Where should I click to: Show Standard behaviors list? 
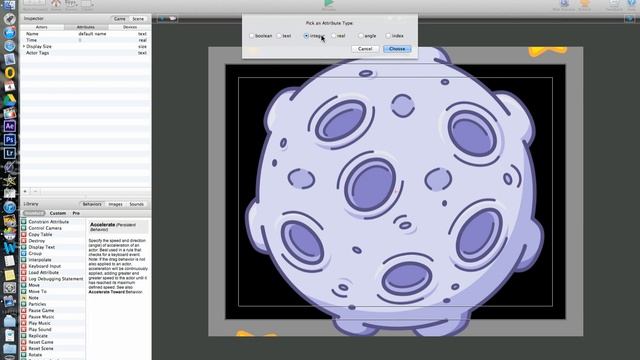(x=34, y=213)
